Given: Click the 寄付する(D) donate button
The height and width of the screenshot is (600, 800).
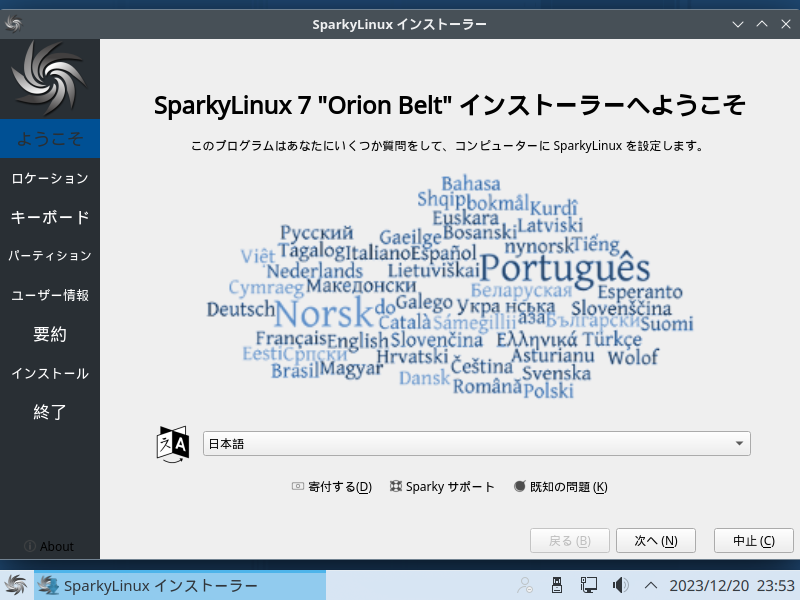Looking at the screenshot, I should (332, 487).
